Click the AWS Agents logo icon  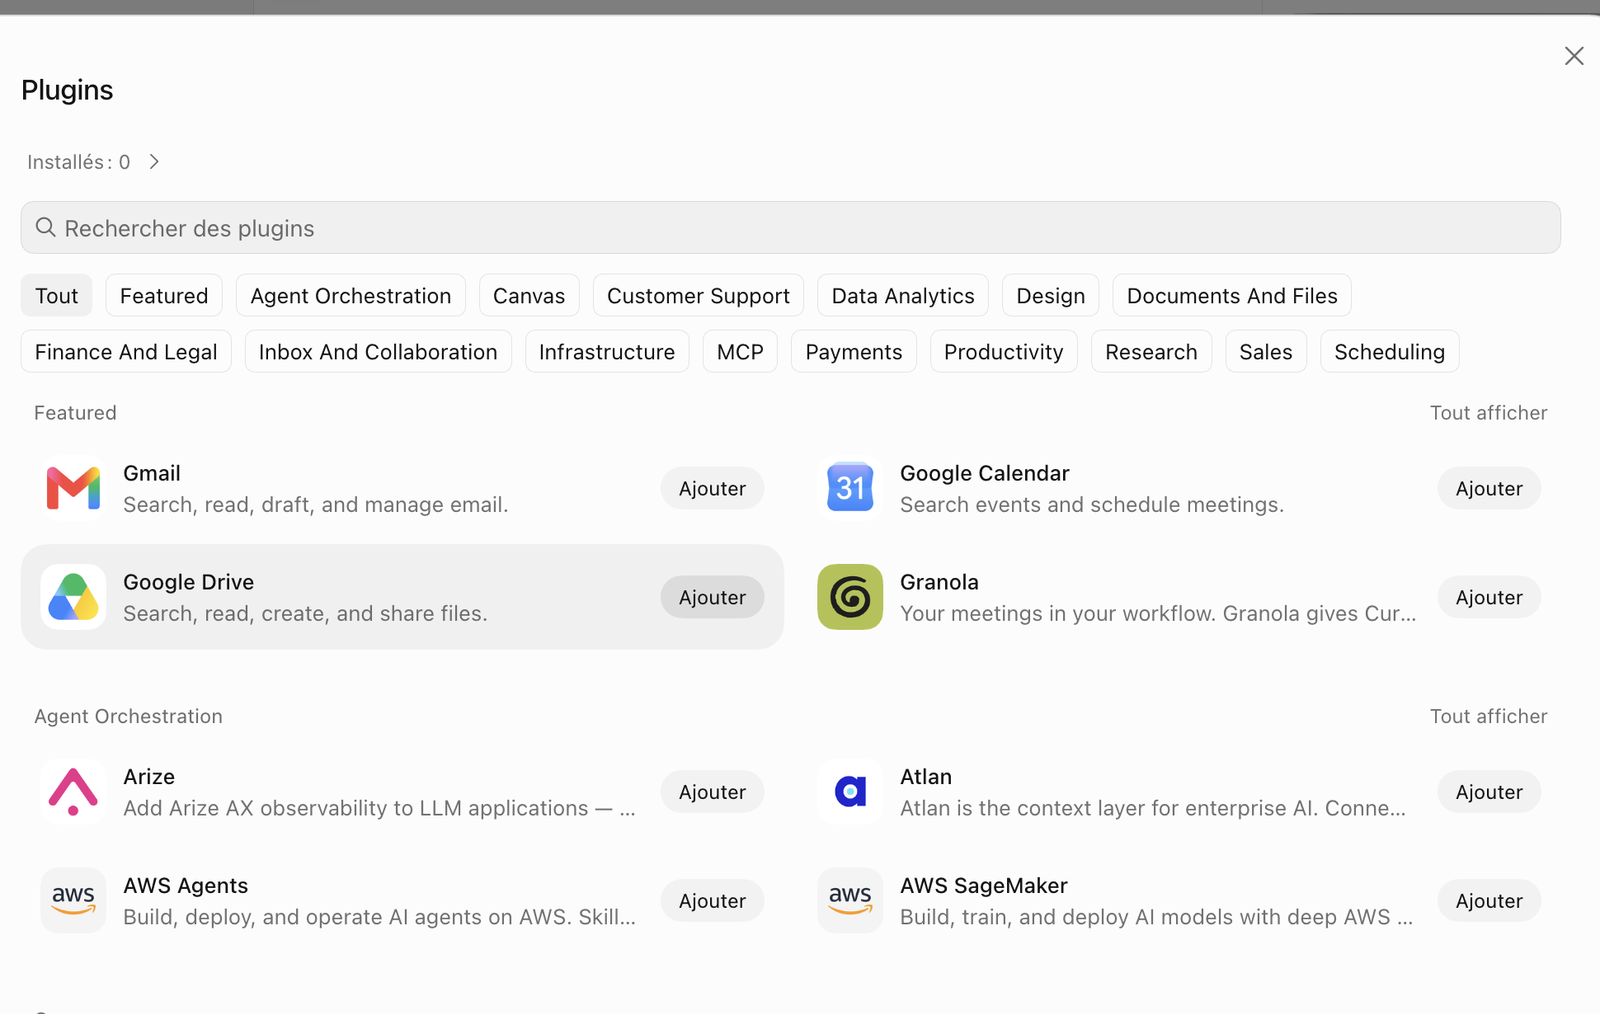pyautogui.click(x=73, y=900)
